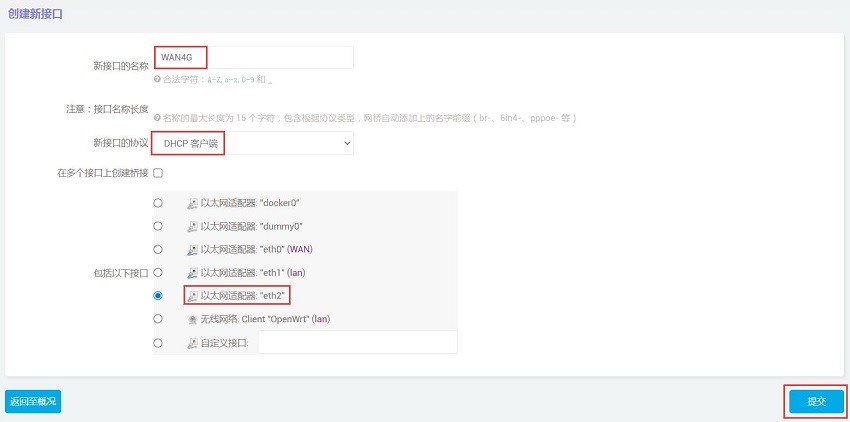
Task: Click the 自定义接口: label text
Action: point(224,343)
